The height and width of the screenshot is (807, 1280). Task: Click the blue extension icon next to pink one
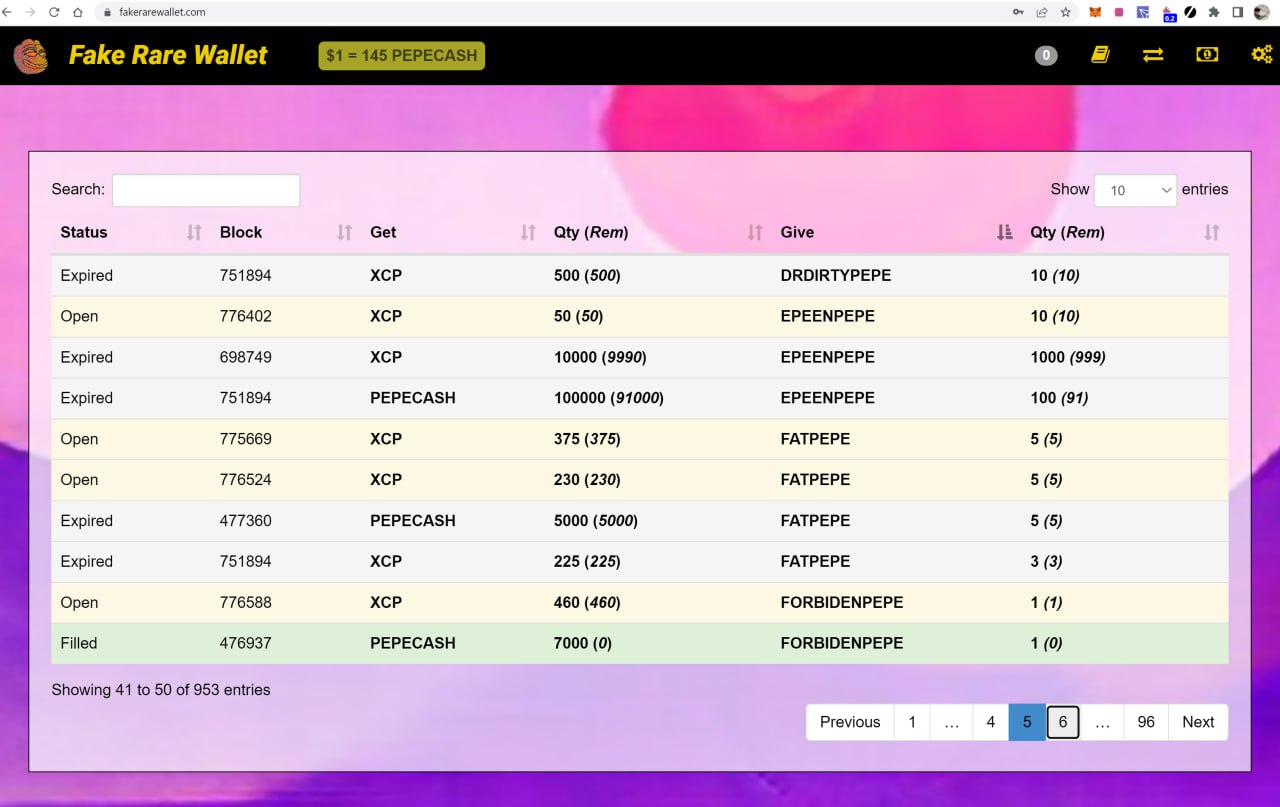point(1143,12)
